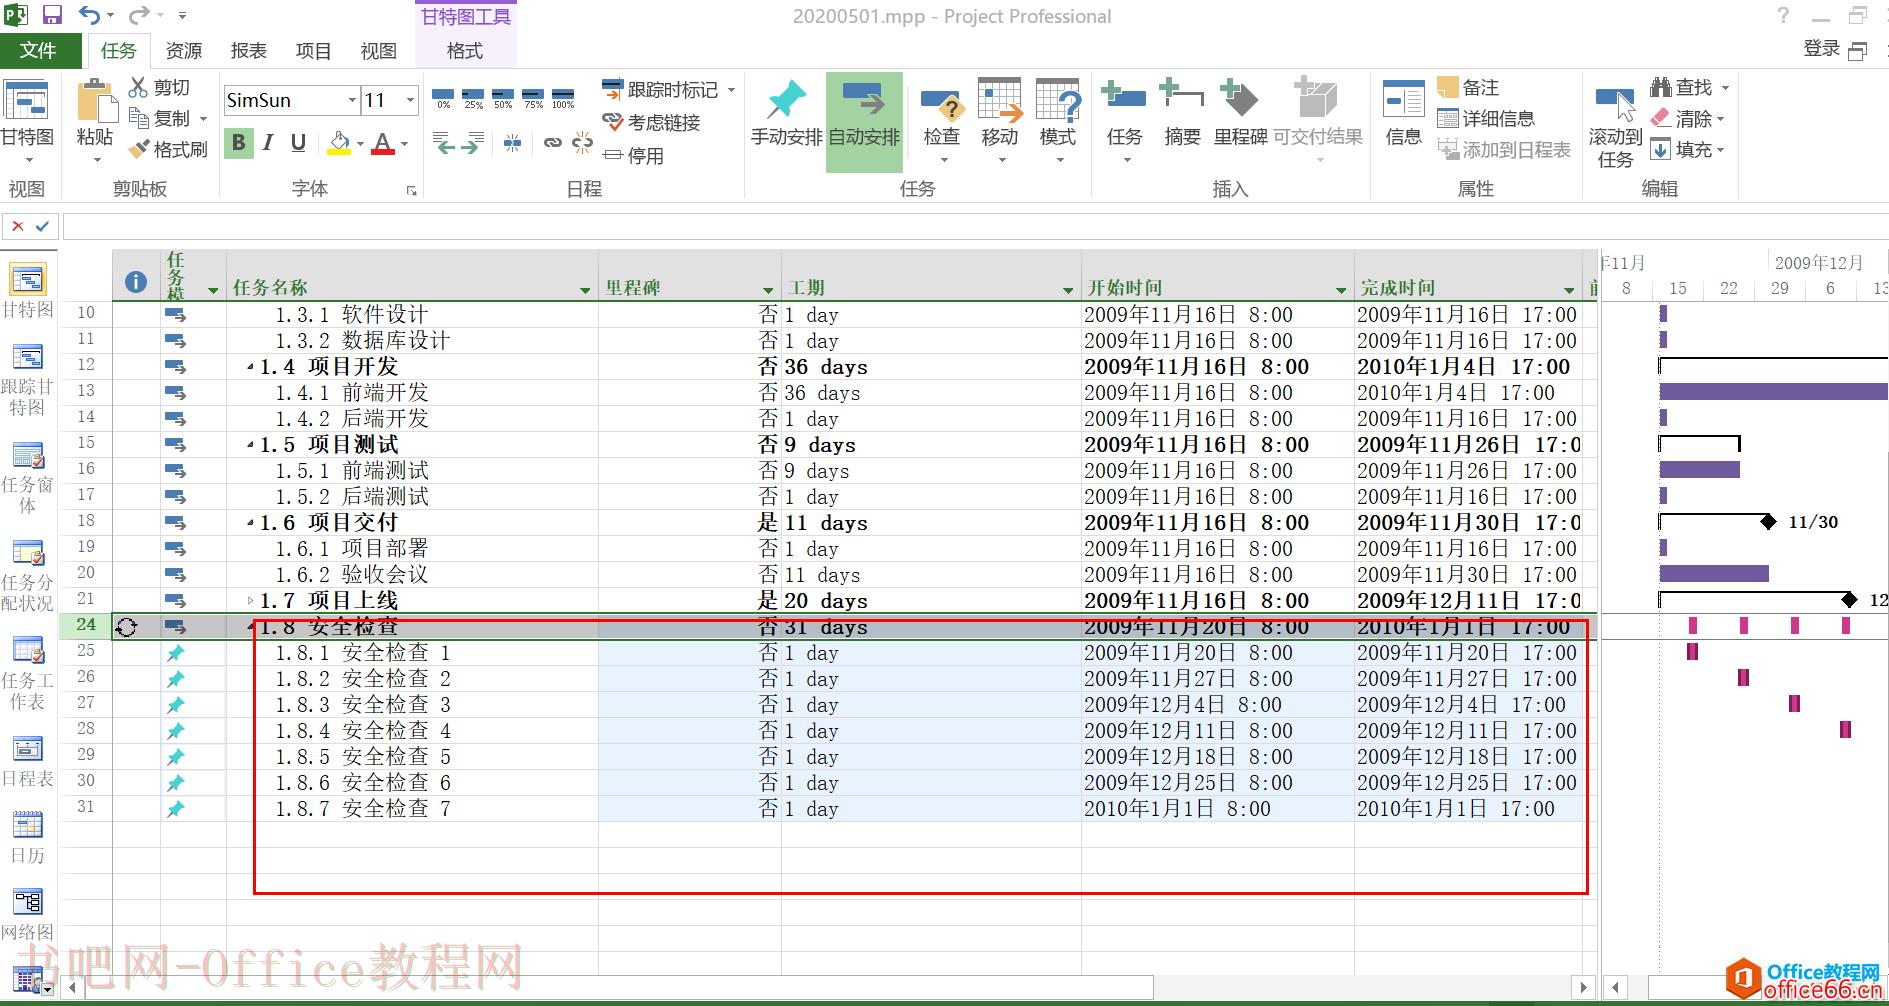Set task progress to 0% complete
Screen dimensions: 1889x1006
coord(443,98)
